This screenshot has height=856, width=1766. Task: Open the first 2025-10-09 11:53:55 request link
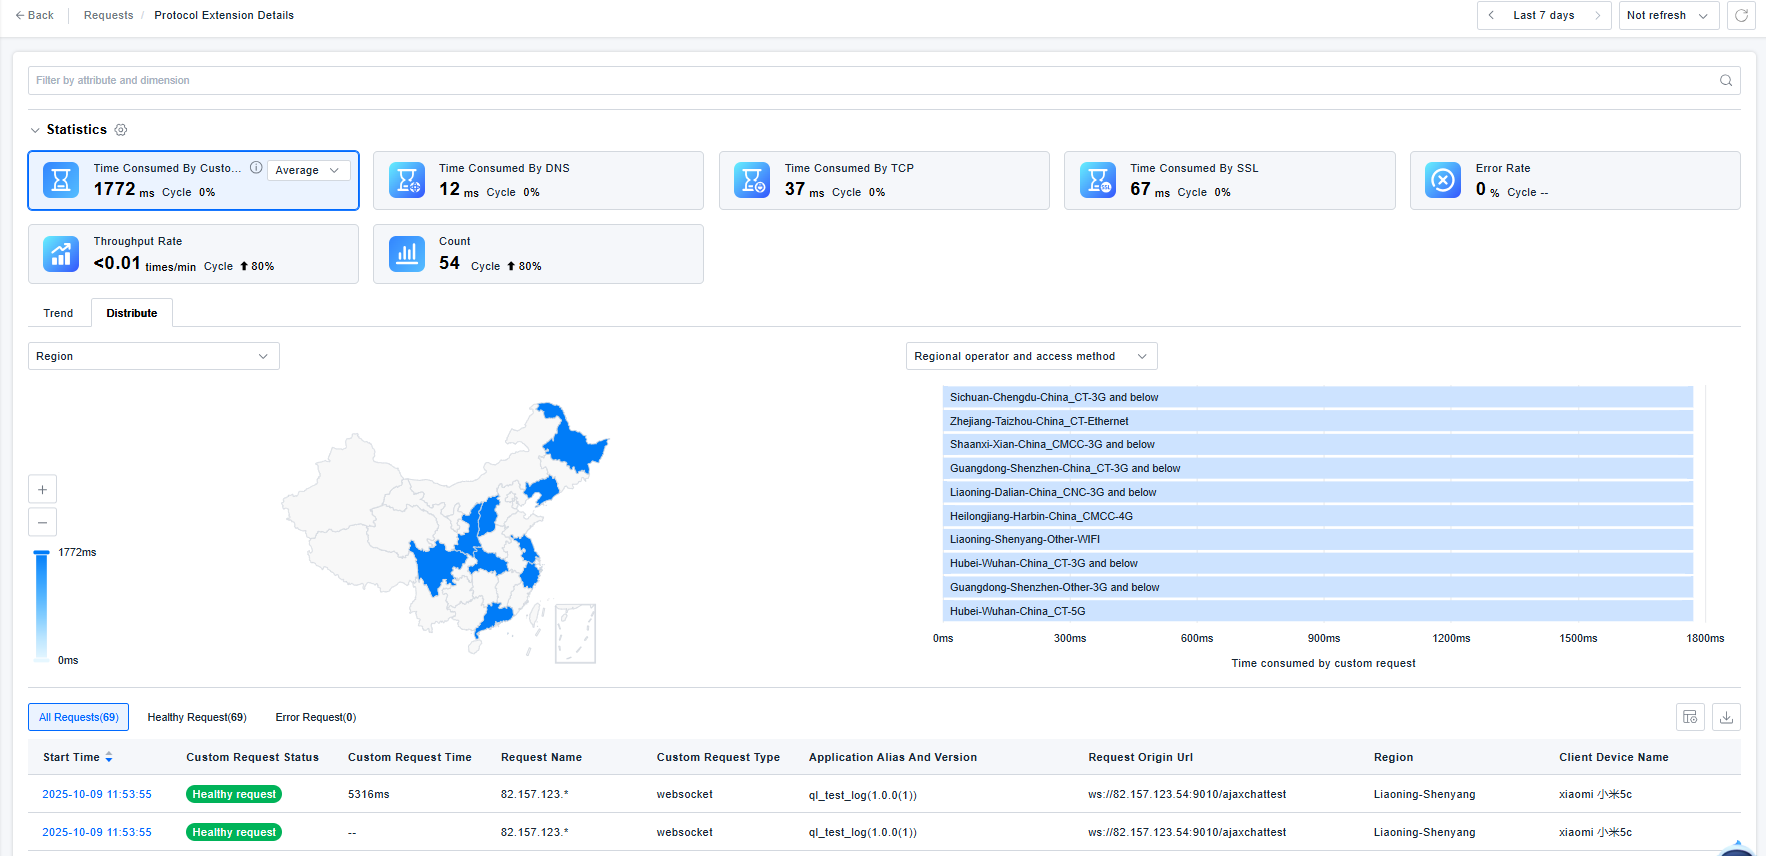97,794
